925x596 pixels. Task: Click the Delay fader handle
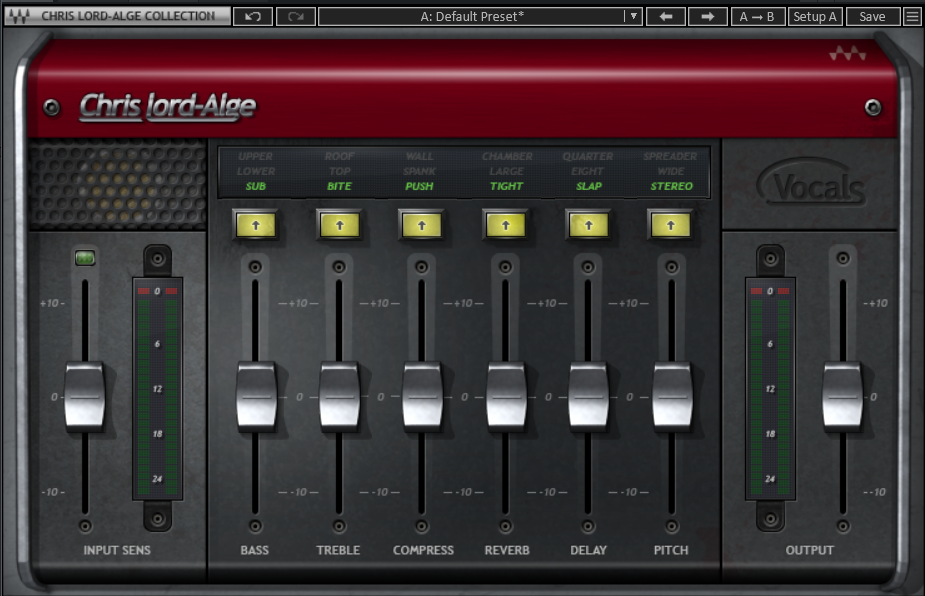(588, 396)
